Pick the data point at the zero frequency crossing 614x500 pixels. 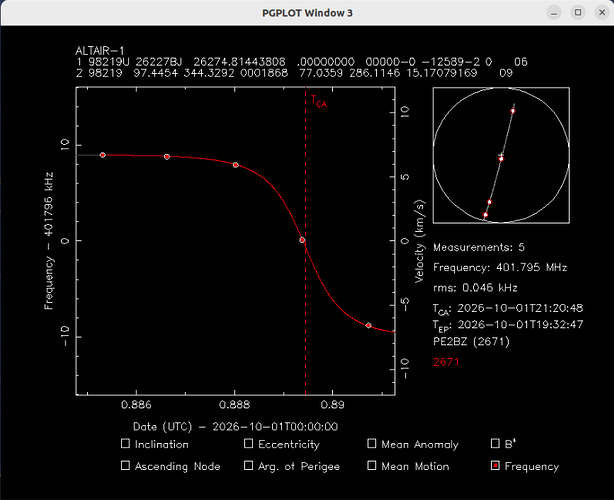302,240
